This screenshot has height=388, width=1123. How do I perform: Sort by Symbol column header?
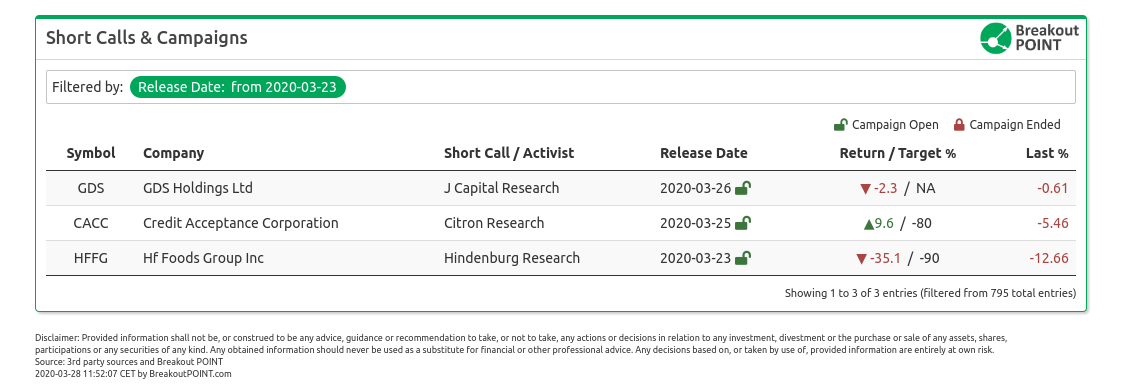pyautogui.click(x=91, y=153)
